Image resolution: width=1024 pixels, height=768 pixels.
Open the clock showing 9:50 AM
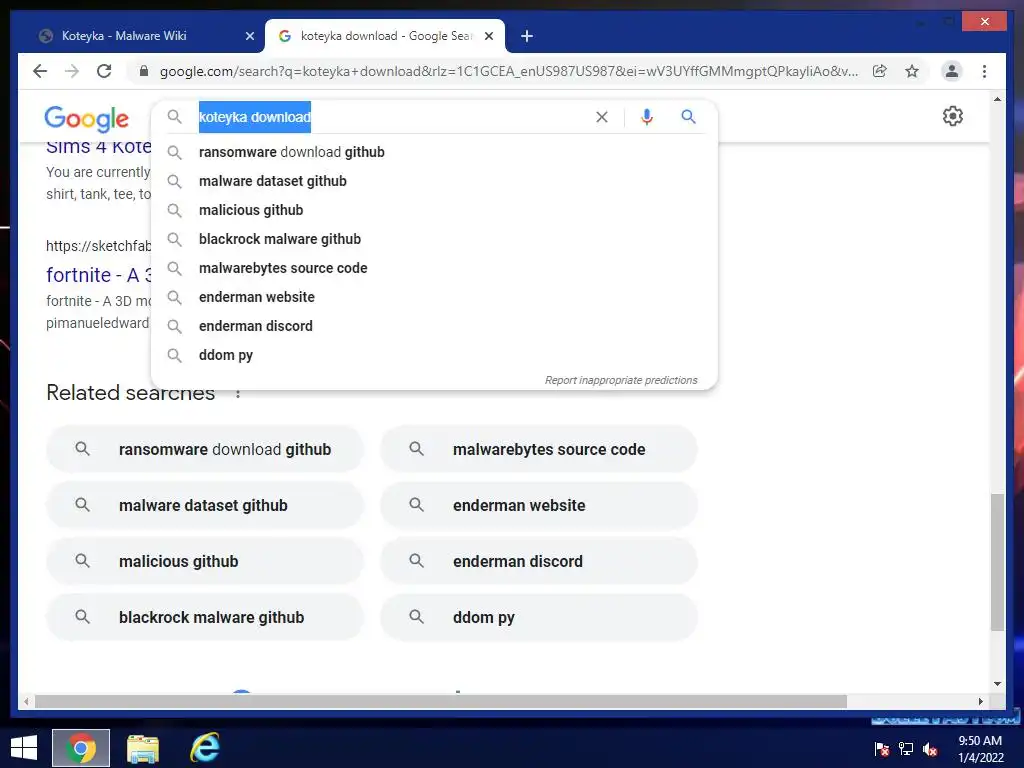point(980,749)
